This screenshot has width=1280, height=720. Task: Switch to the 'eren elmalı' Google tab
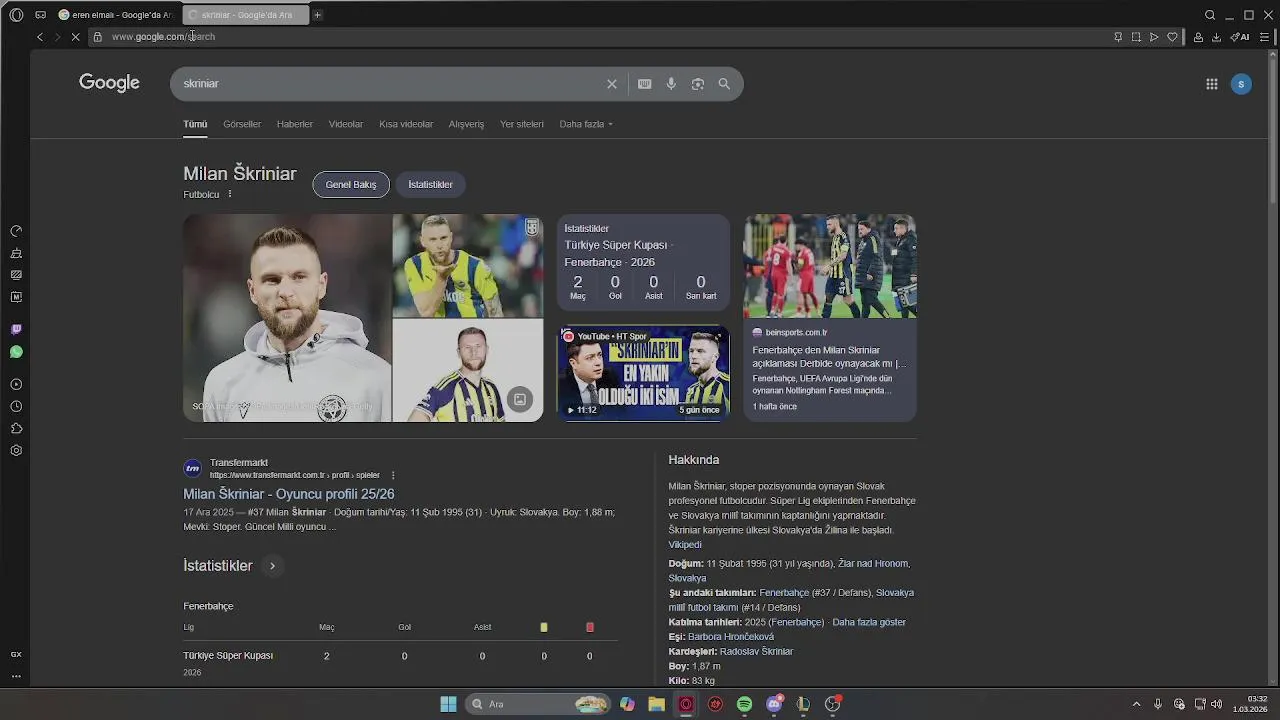coord(116,15)
